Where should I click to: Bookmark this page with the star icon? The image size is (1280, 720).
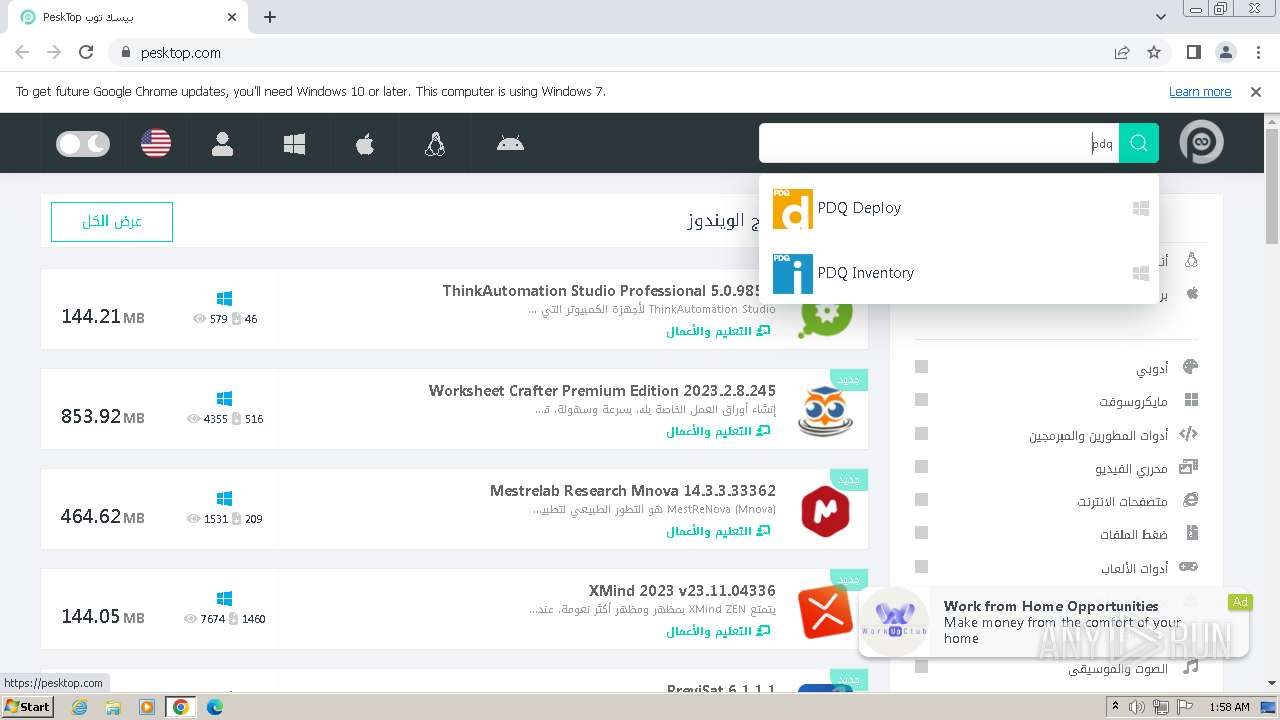pos(1154,52)
